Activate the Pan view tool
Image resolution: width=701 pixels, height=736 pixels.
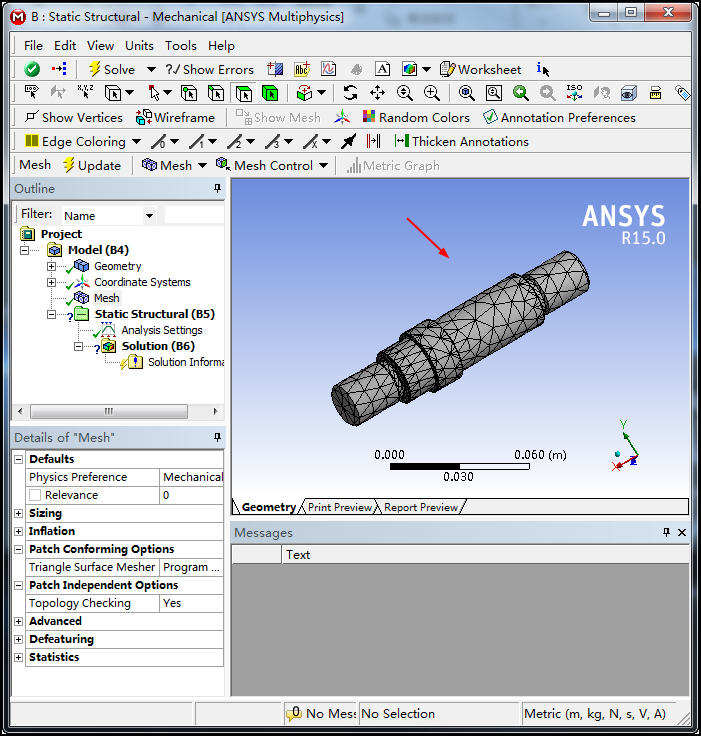pyautogui.click(x=377, y=93)
